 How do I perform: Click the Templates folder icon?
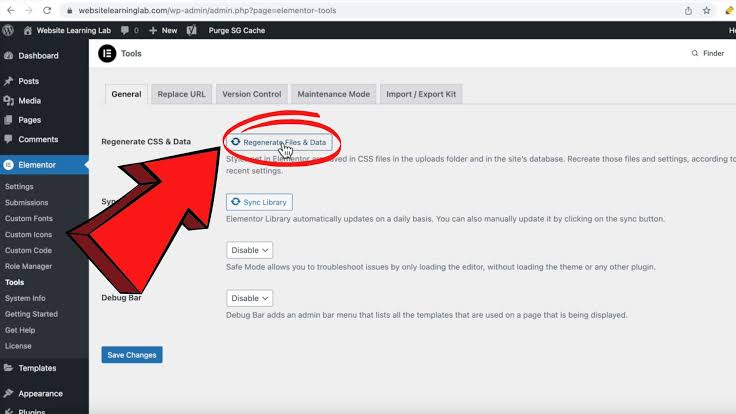(8, 368)
